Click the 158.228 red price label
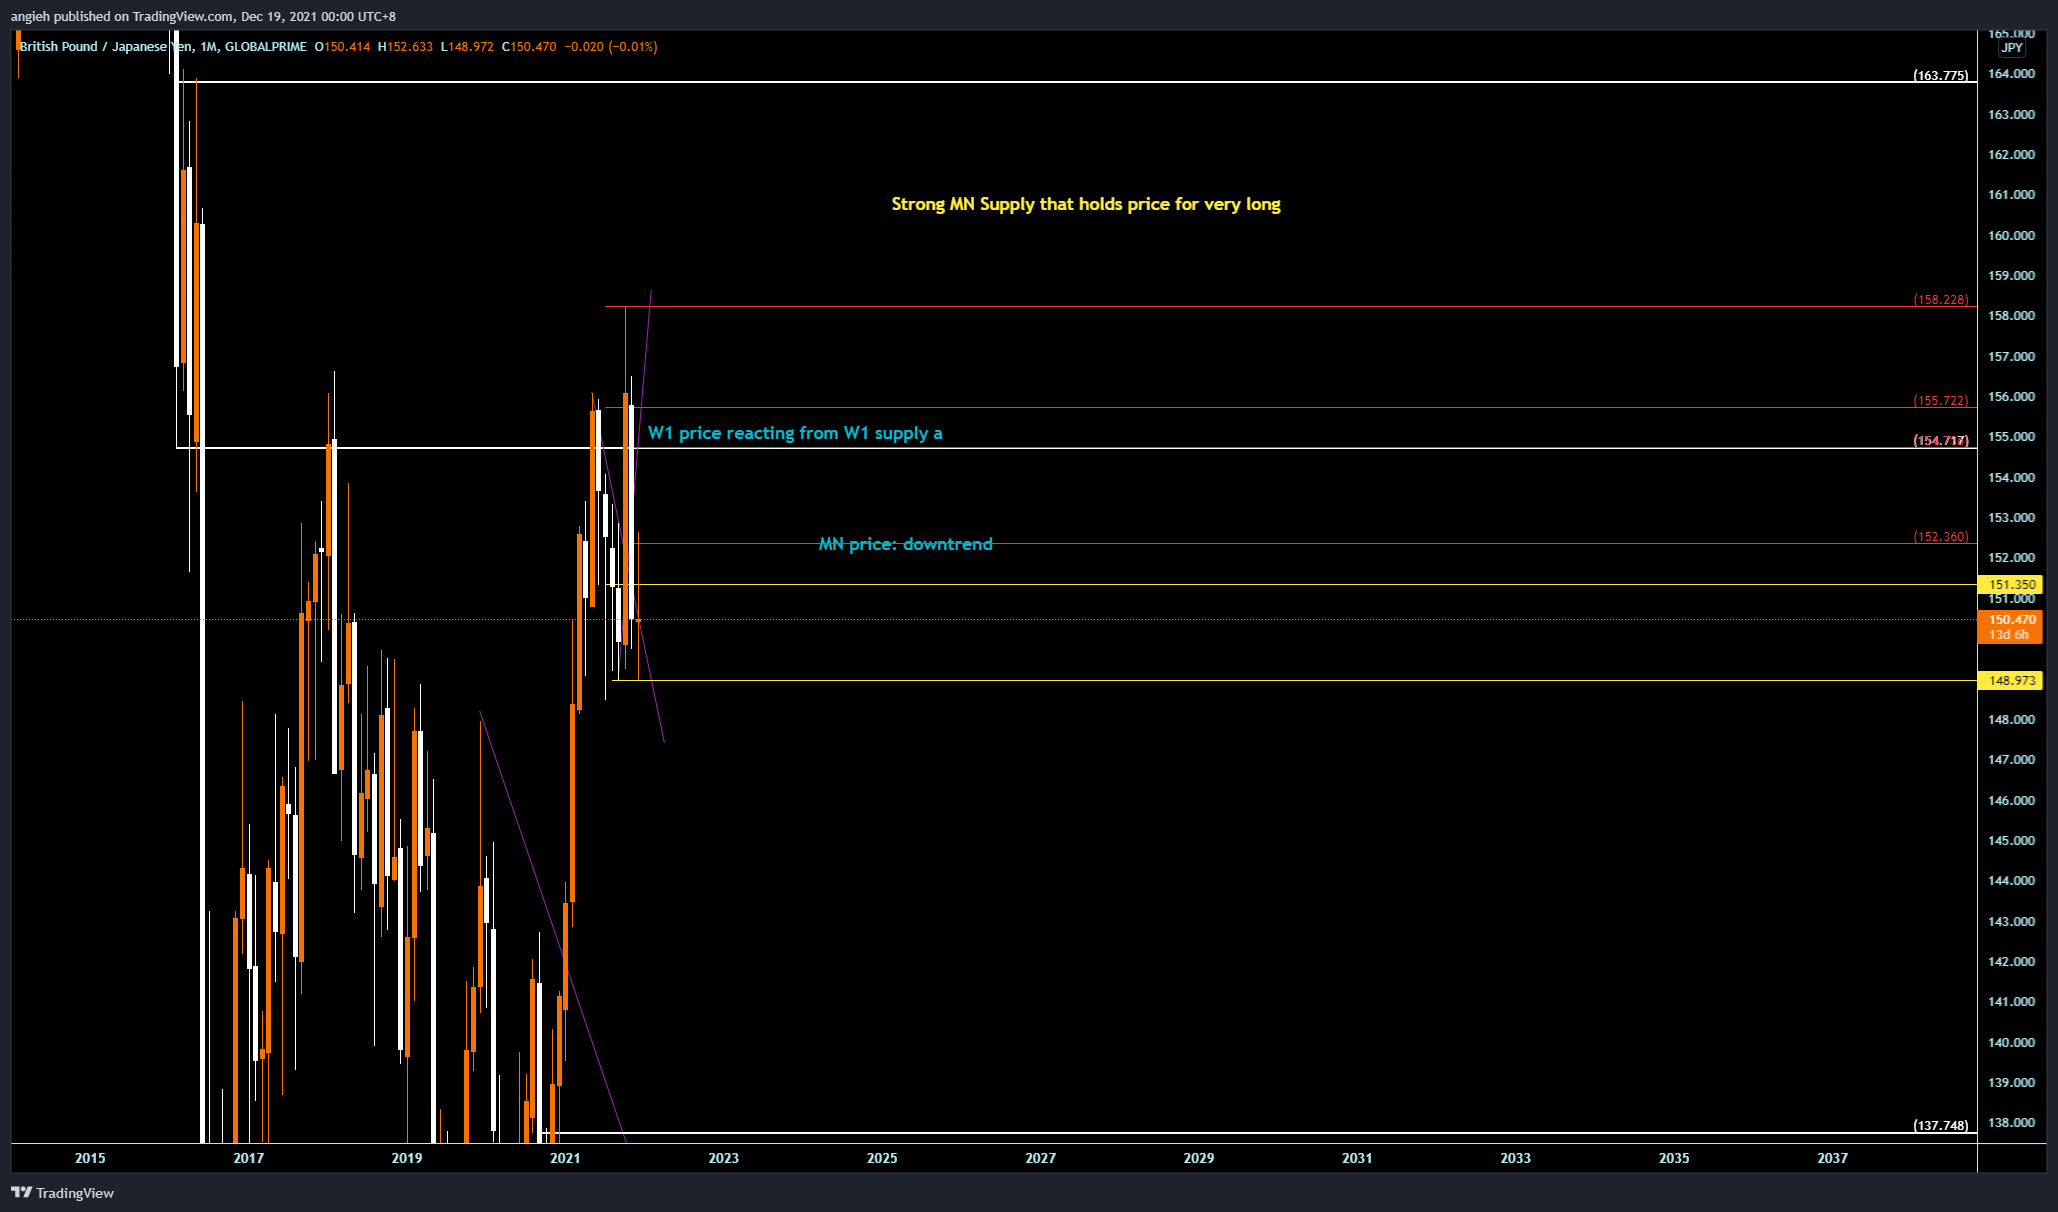This screenshot has width=2058, height=1212. [1940, 299]
